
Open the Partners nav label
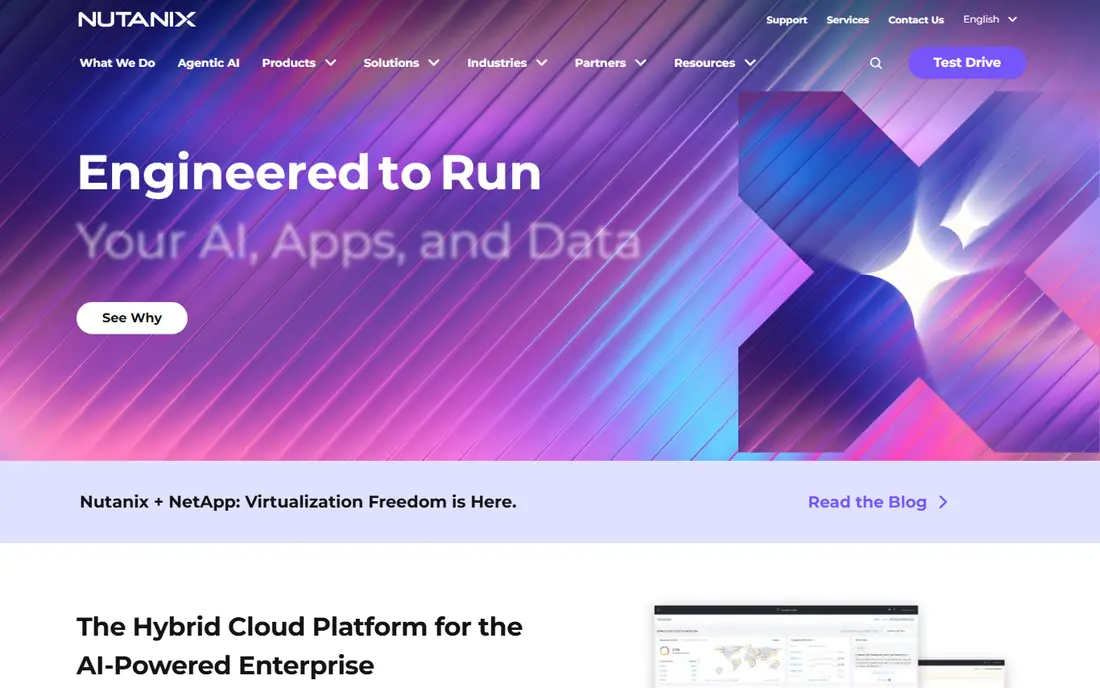tap(600, 63)
